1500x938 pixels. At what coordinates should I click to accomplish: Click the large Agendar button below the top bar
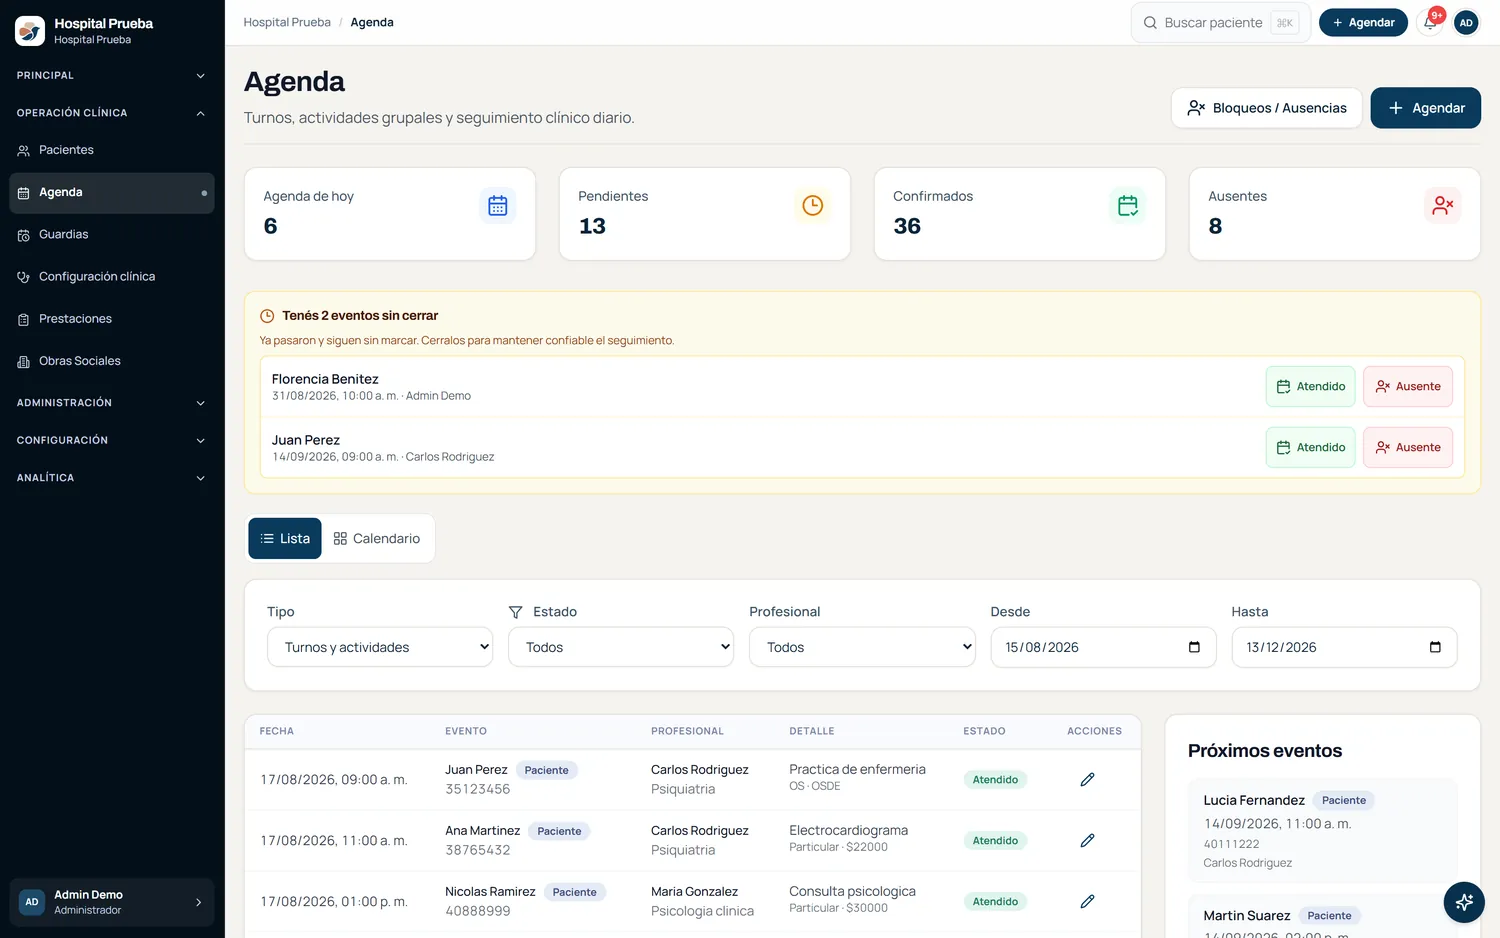click(x=1425, y=108)
